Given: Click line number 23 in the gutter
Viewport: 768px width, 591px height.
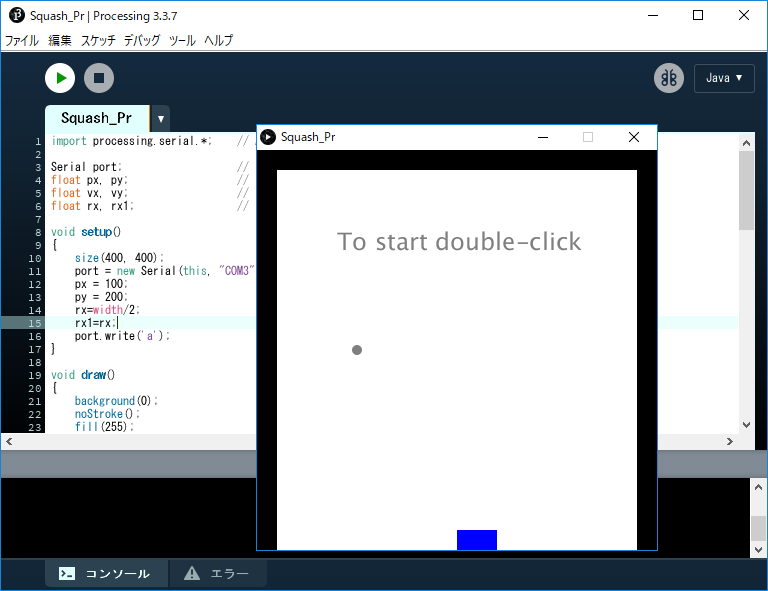Looking at the screenshot, I should [x=35, y=427].
